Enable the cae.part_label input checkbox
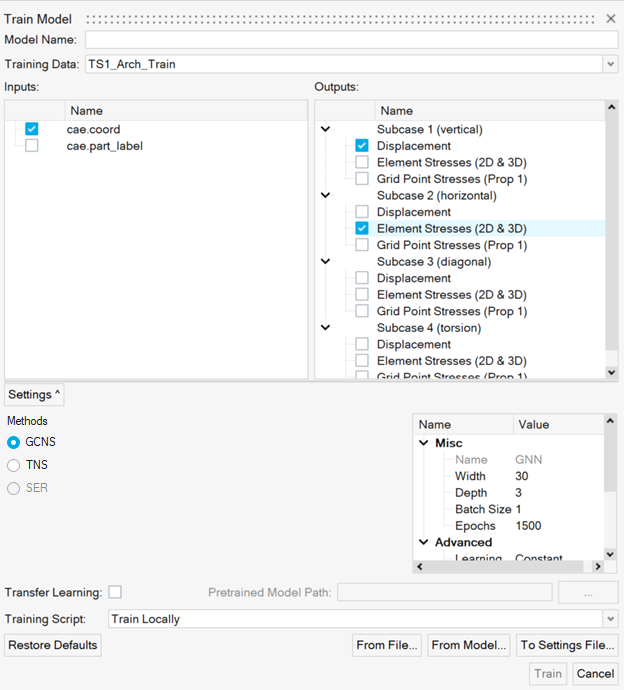This screenshot has height=690, width=624. 32,146
